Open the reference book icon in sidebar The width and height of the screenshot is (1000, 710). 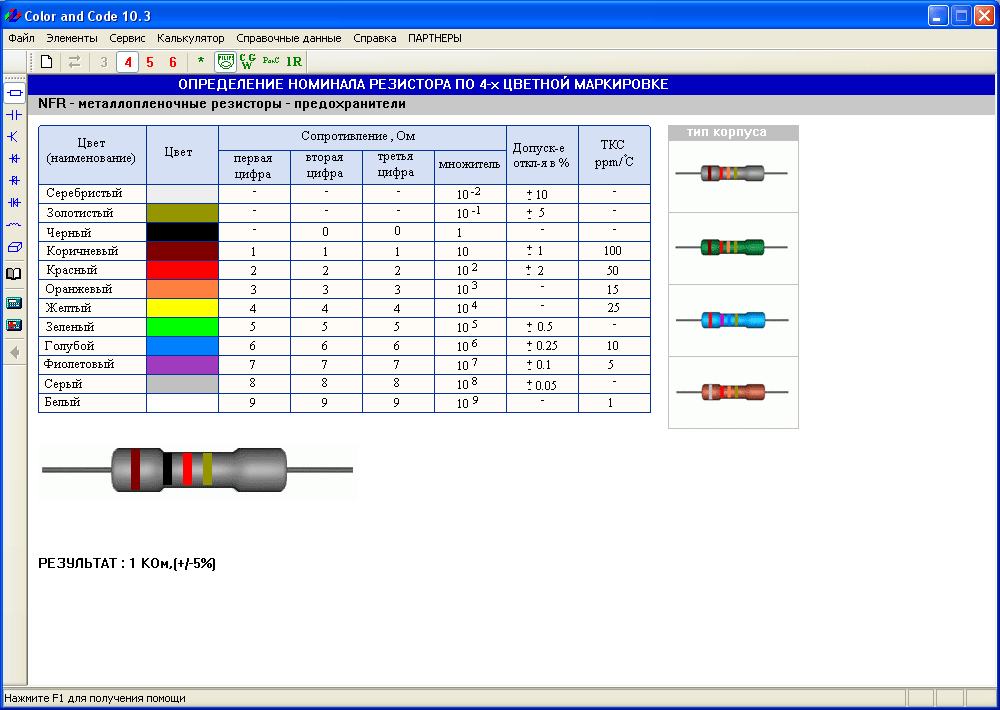tap(14, 273)
